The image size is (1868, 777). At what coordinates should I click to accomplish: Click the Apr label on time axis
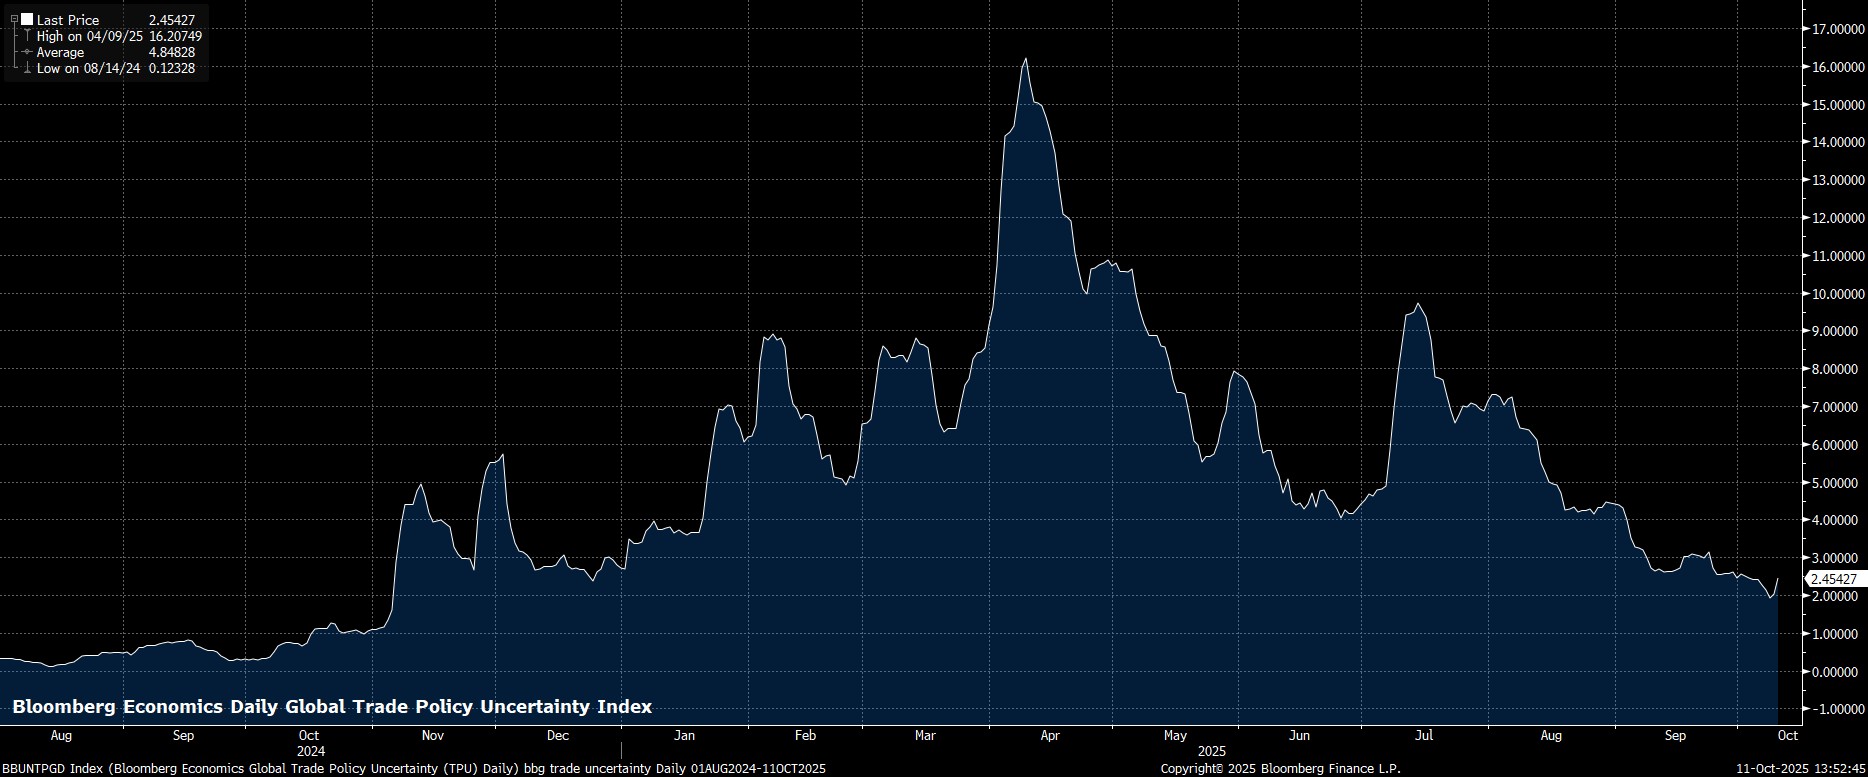tap(1049, 735)
